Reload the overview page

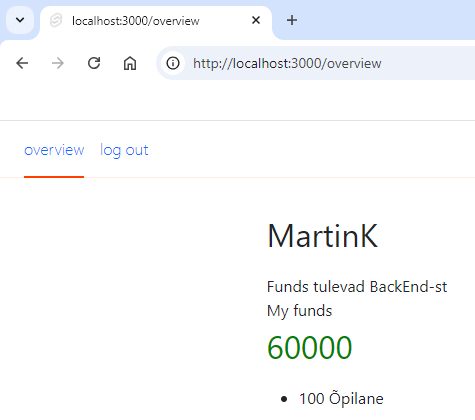(x=94, y=63)
